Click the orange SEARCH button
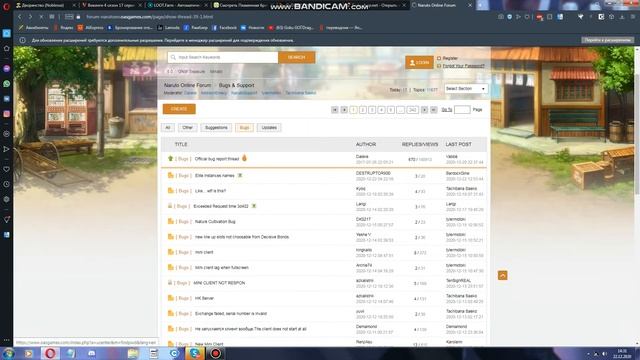The width and height of the screenshot is (640, 360). click(x=297, y=58)
